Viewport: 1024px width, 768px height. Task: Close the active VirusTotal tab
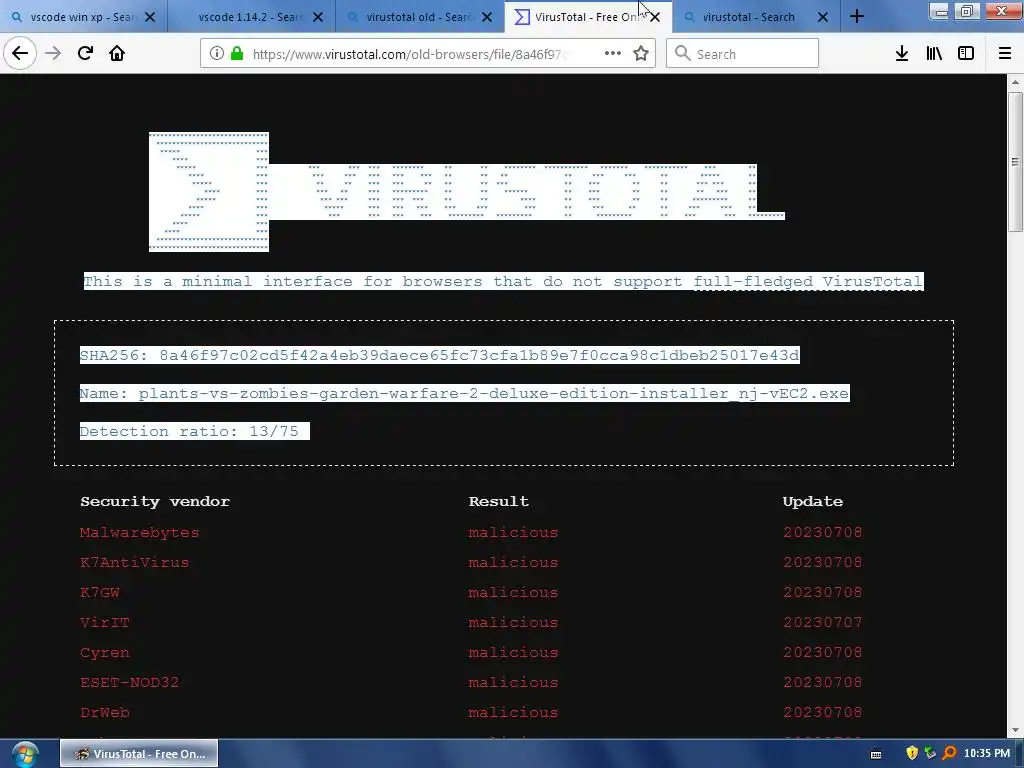655,17
